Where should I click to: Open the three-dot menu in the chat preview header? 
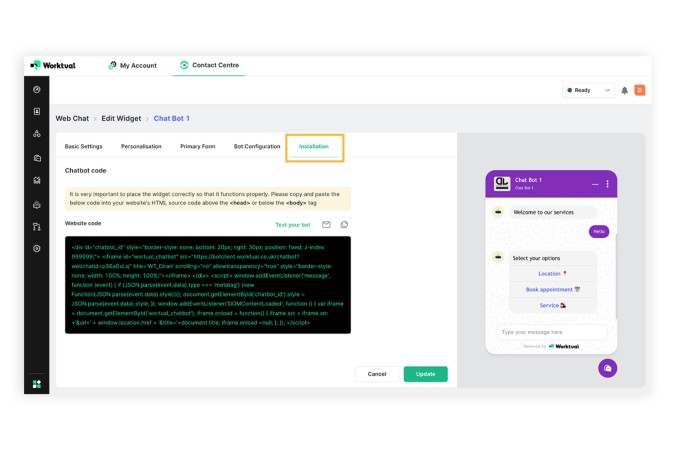(607, 184)
